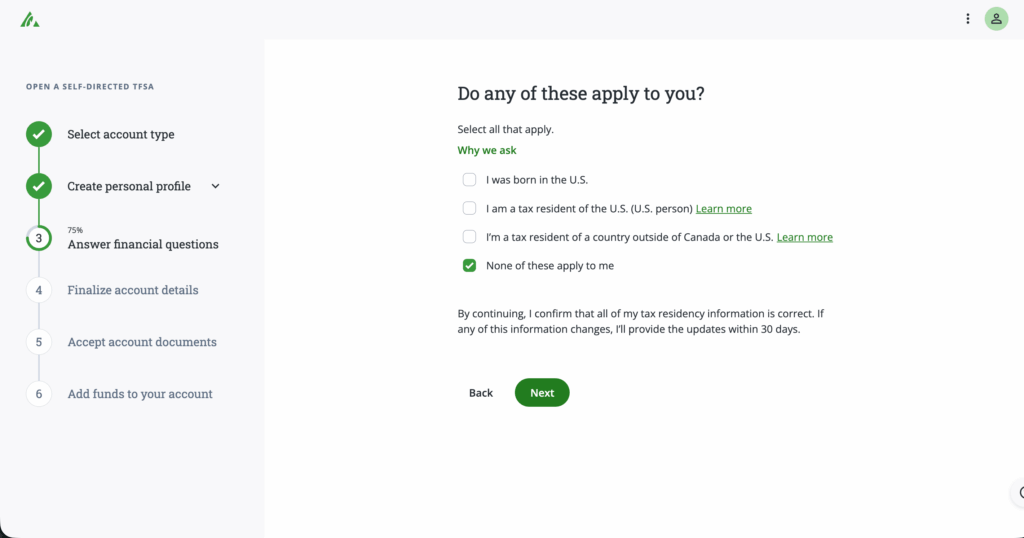
Task: Expand the 'Why we ask' explanation
Action: tap(487, 151)
